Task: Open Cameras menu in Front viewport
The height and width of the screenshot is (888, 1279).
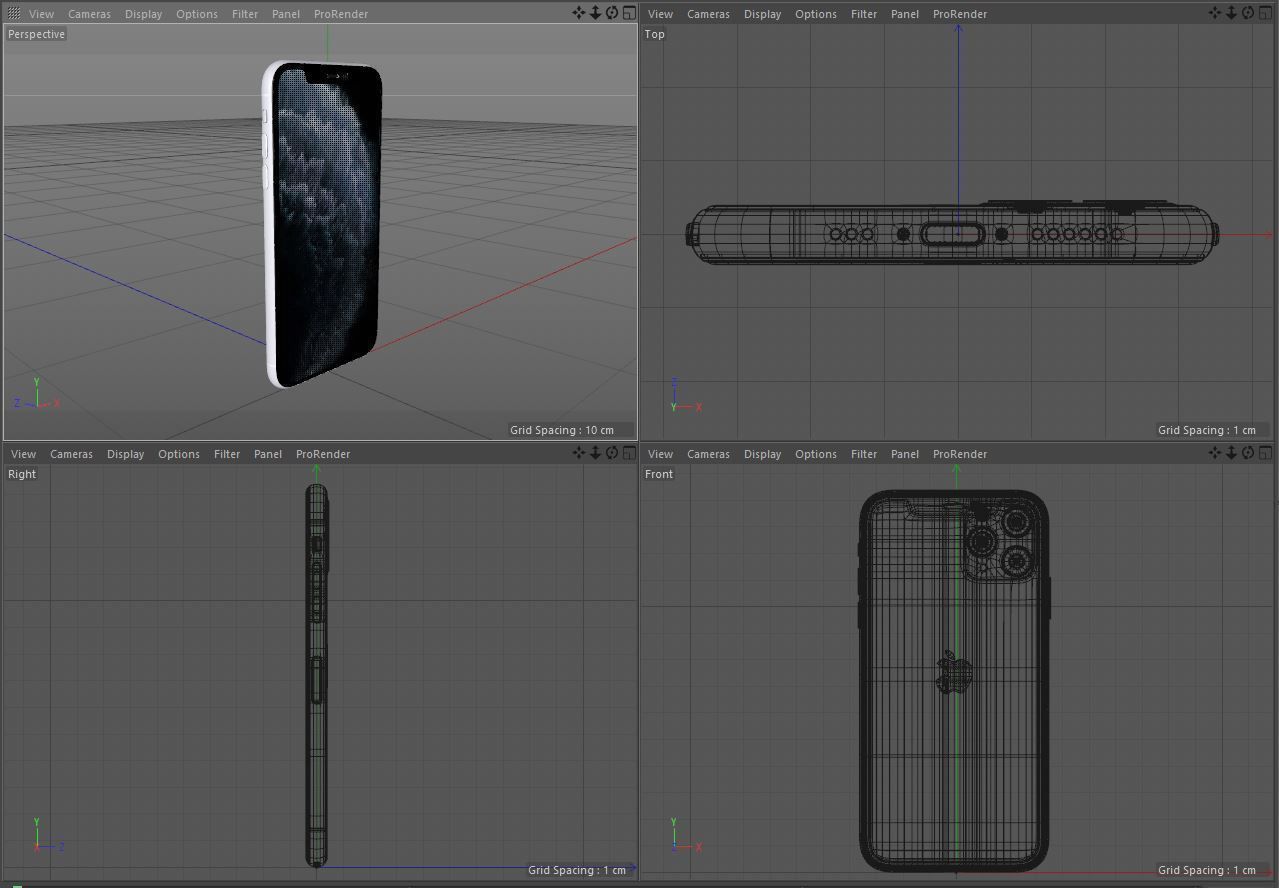Action: (x=708, y=454)
